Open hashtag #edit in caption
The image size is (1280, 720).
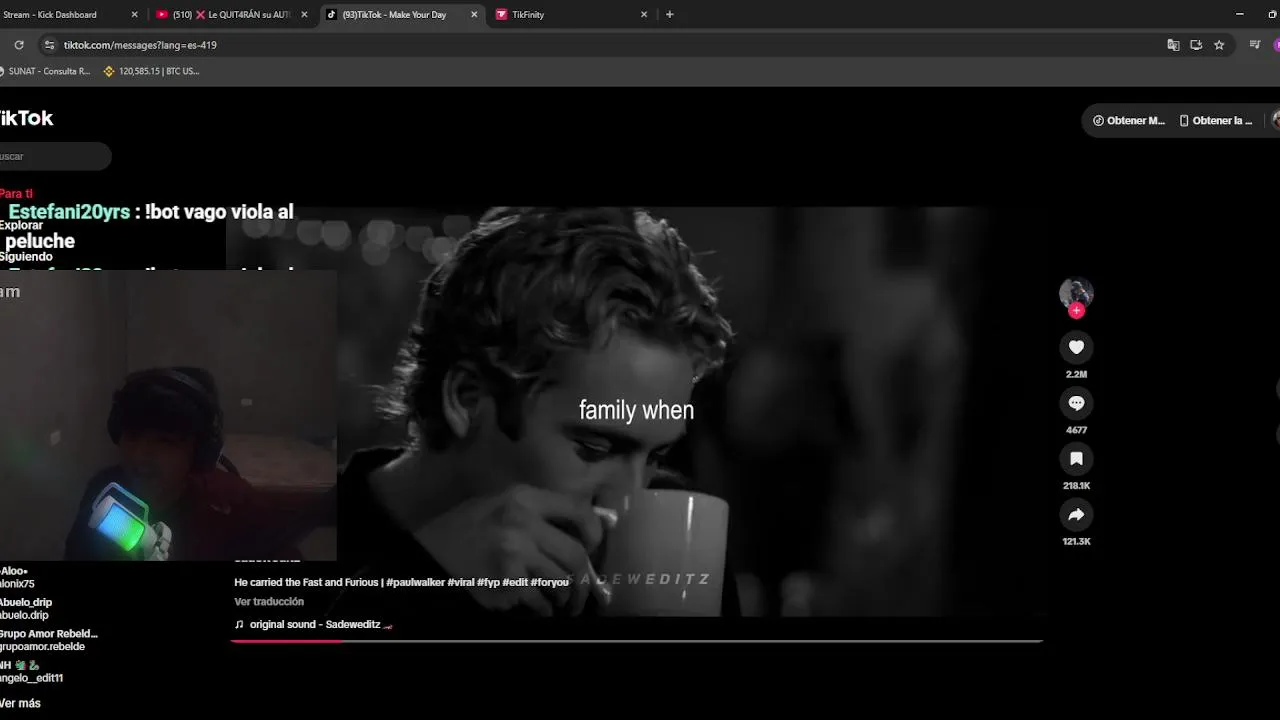pyautogui.click(x=515, y=582)
